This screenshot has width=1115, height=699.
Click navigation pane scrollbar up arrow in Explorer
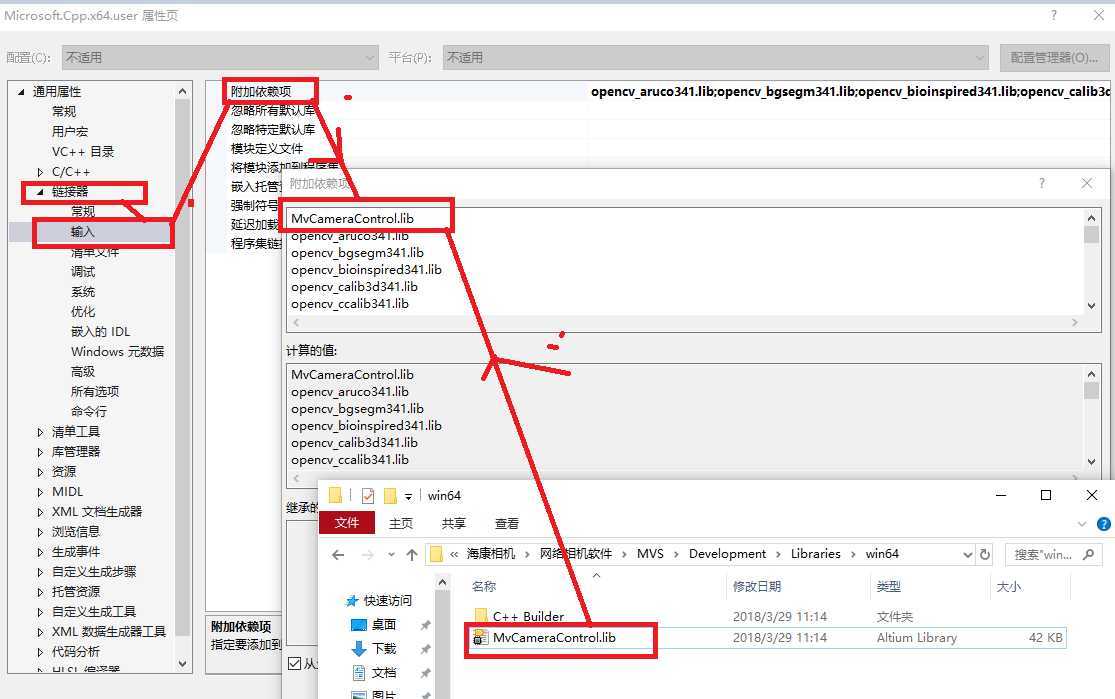(442, 583)
